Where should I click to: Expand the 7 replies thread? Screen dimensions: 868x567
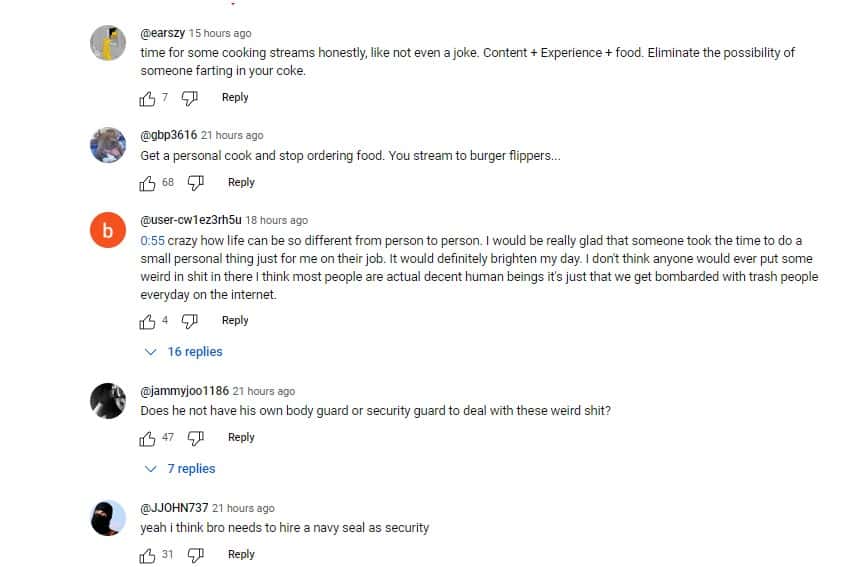[x=181, y=469]
